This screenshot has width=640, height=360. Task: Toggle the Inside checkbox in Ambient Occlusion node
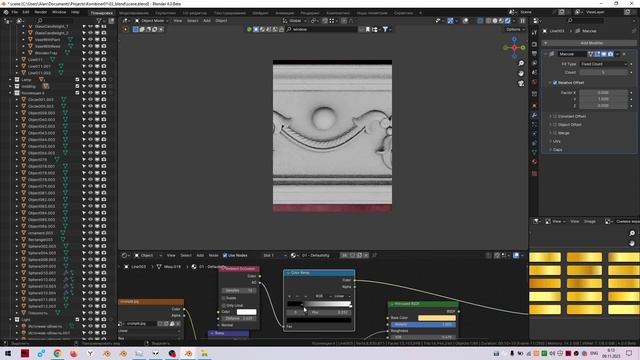point(224,298)
